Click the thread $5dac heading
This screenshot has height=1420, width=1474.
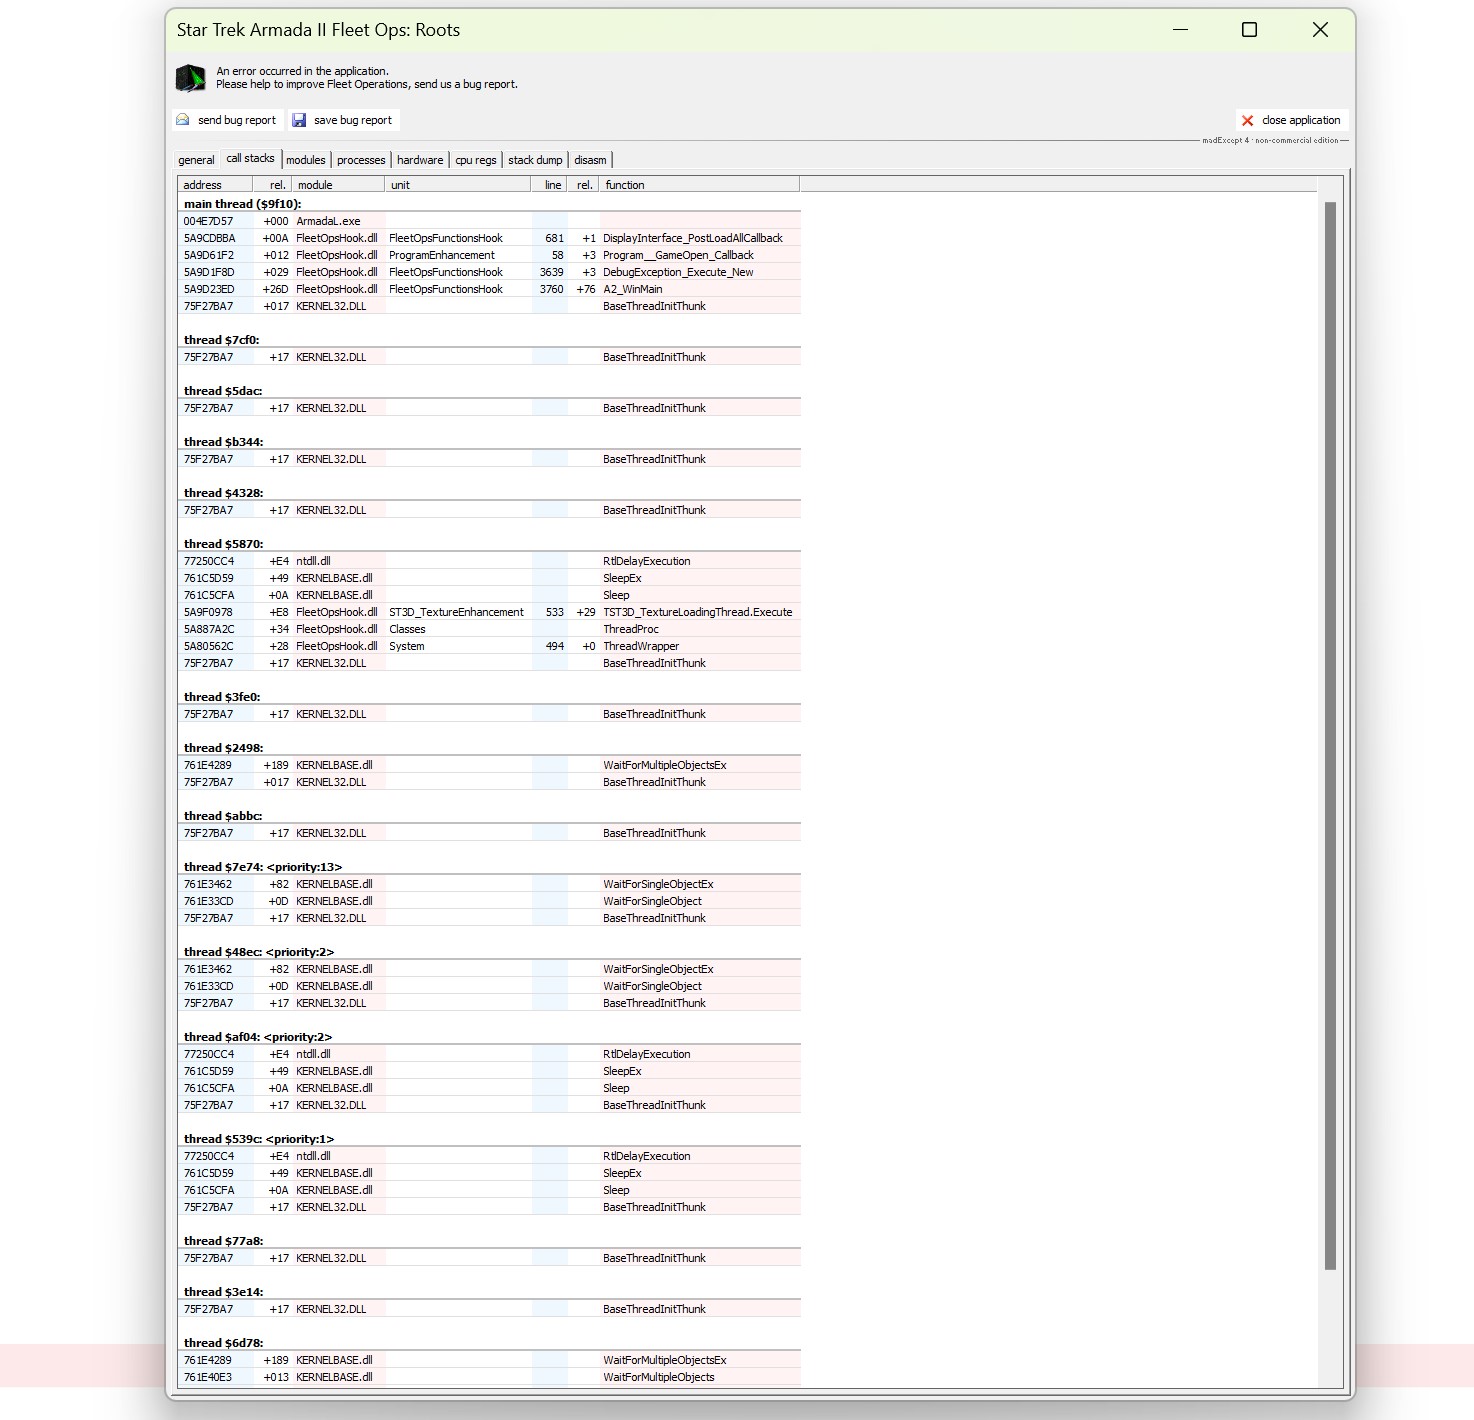pyautogui.click(x=222, y=391)
